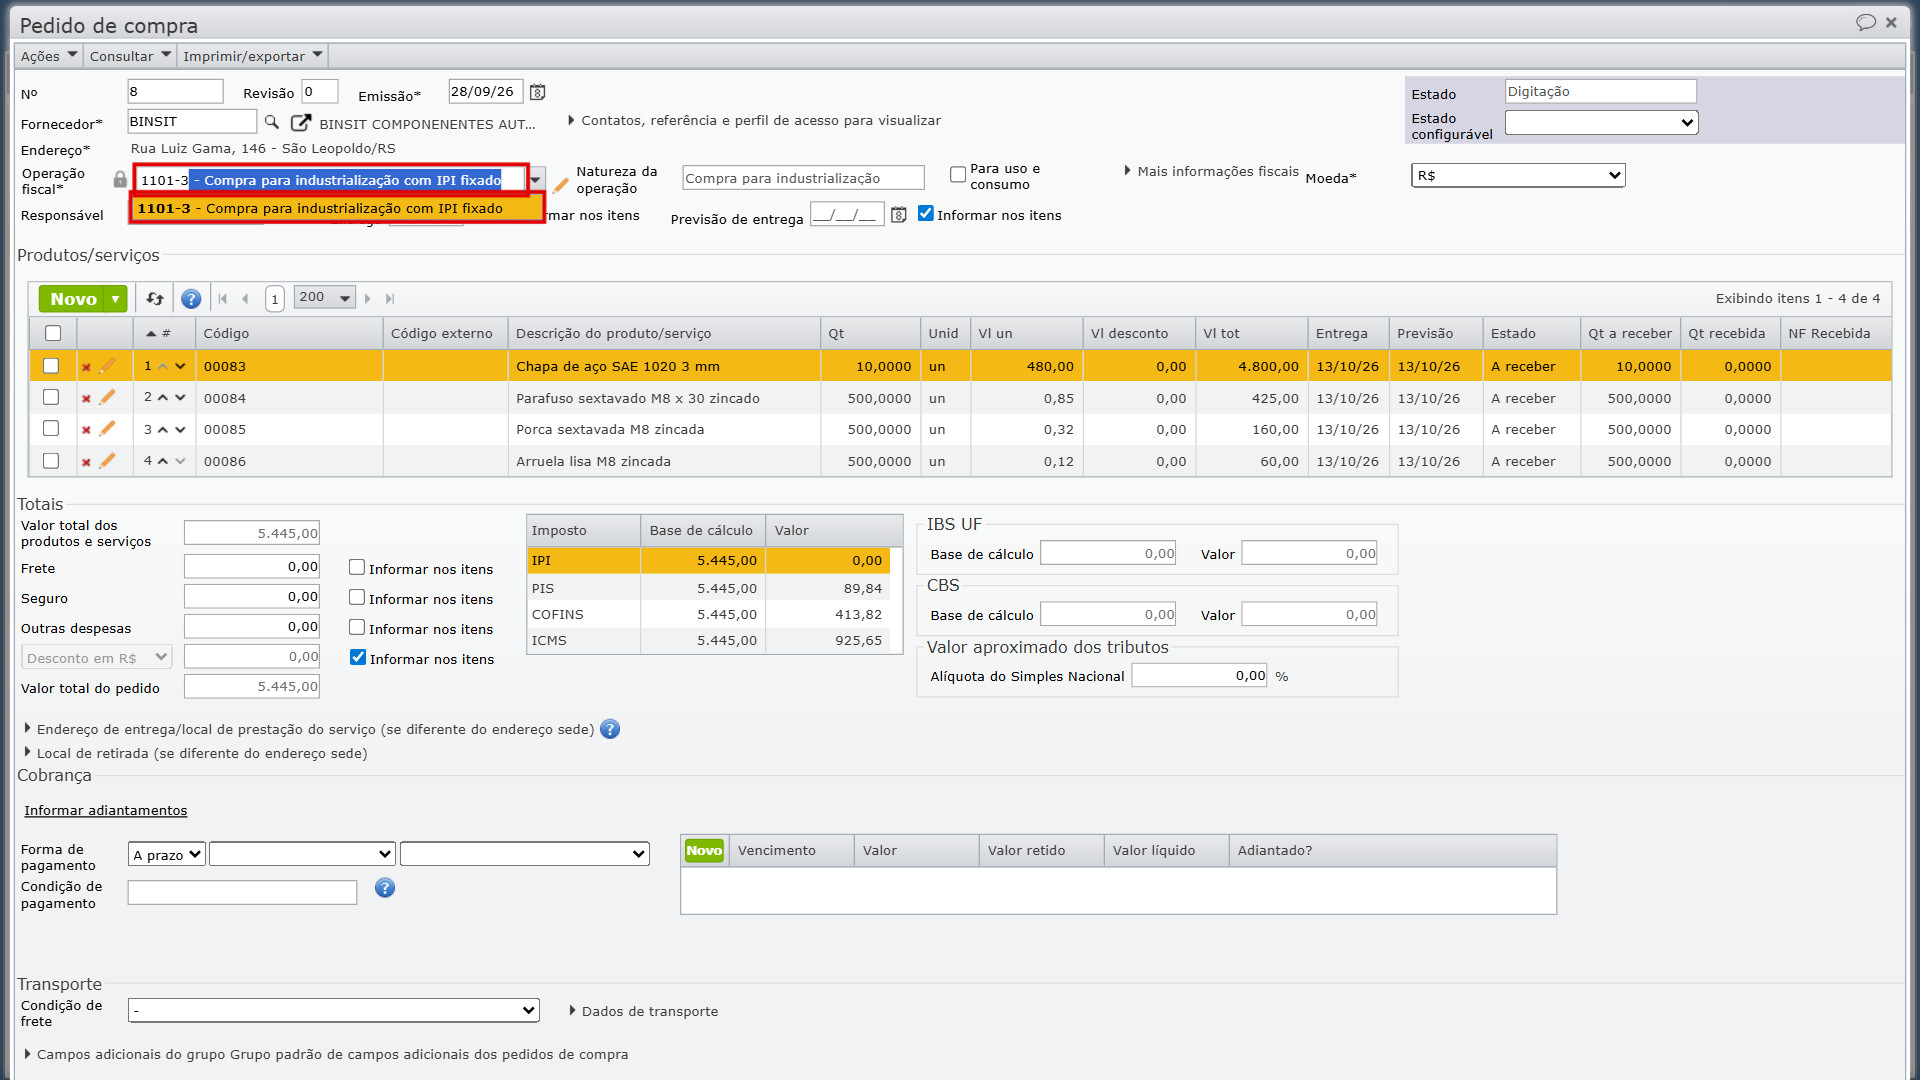Open the Condição de frete dropdown
Viewport: 1920px width, 1080px height.
pyautogui.click(x=334, y=1010)
